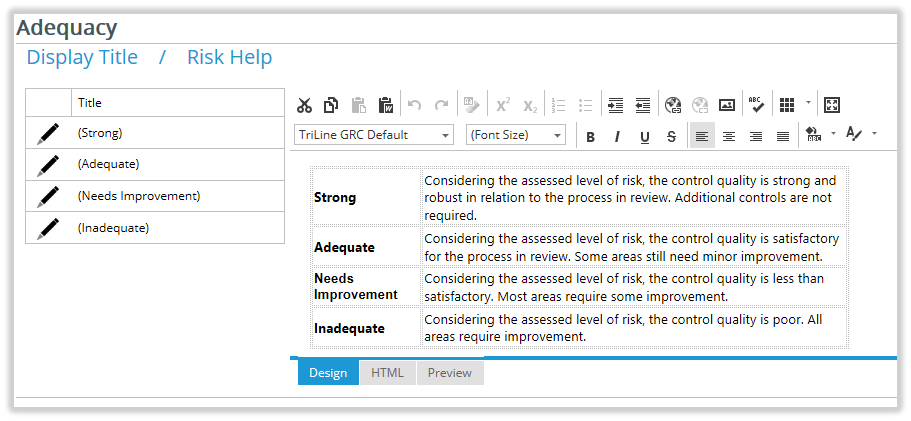Toggle full screen editor mode
This screenshot has height=421, width=911.
[x=832, y=105]
